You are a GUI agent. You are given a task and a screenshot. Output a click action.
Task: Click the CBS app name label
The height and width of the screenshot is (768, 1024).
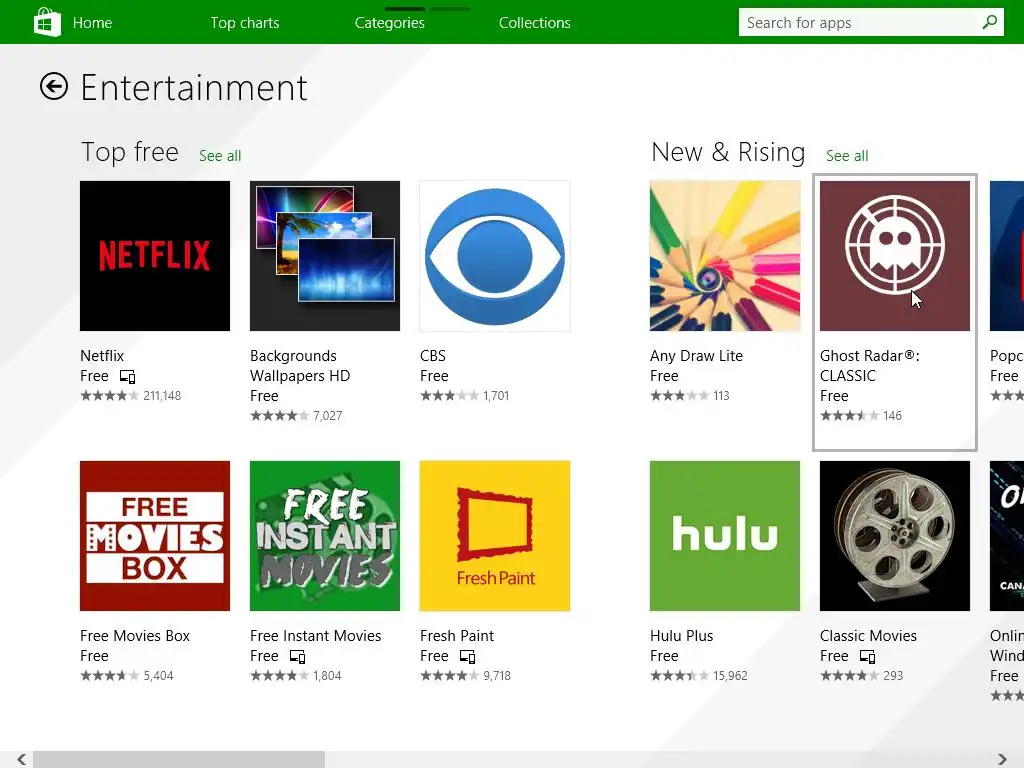(x=432, y=356)
